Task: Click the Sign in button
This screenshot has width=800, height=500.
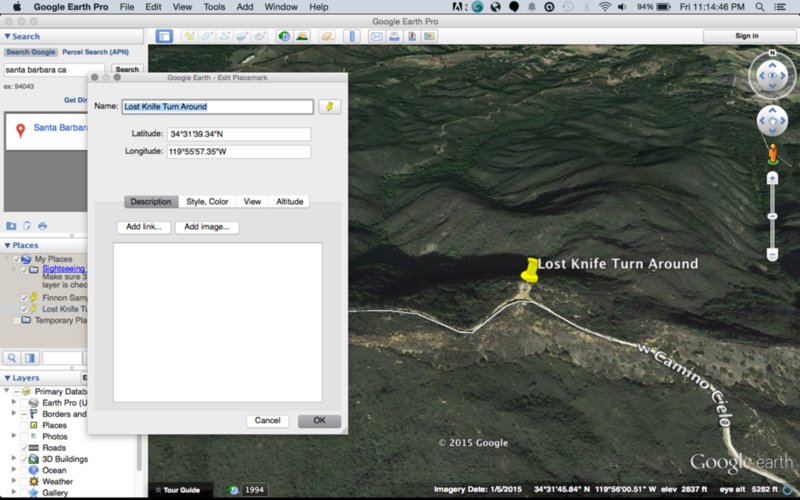Action: [x=747, y=36]
